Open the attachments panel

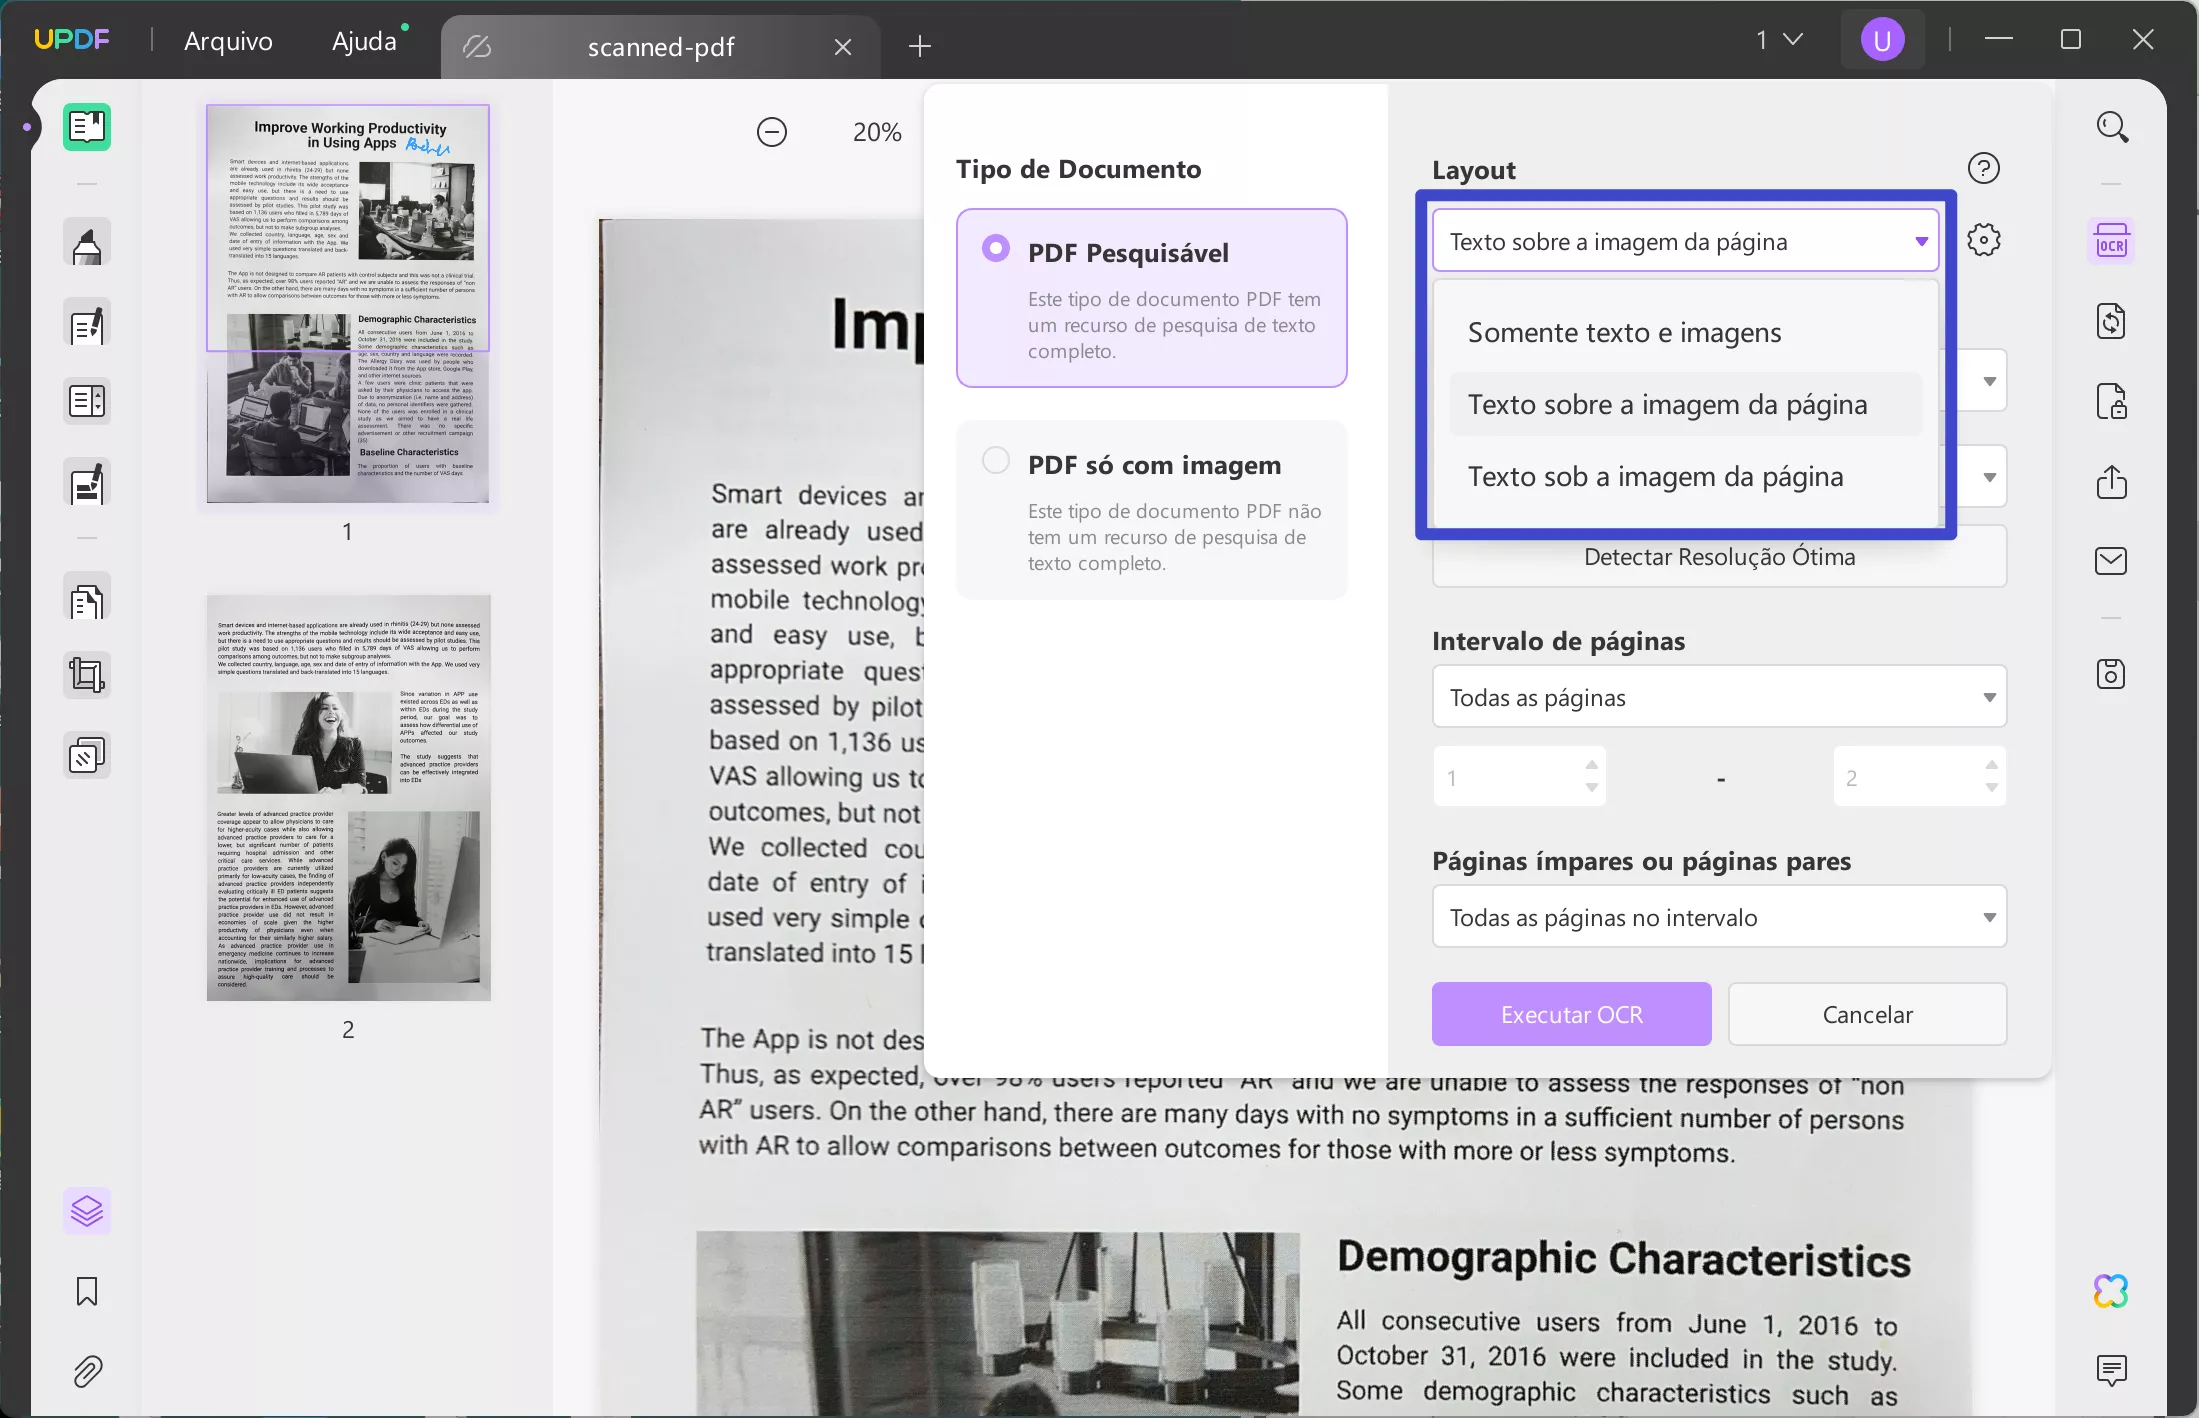(87, 1371)
